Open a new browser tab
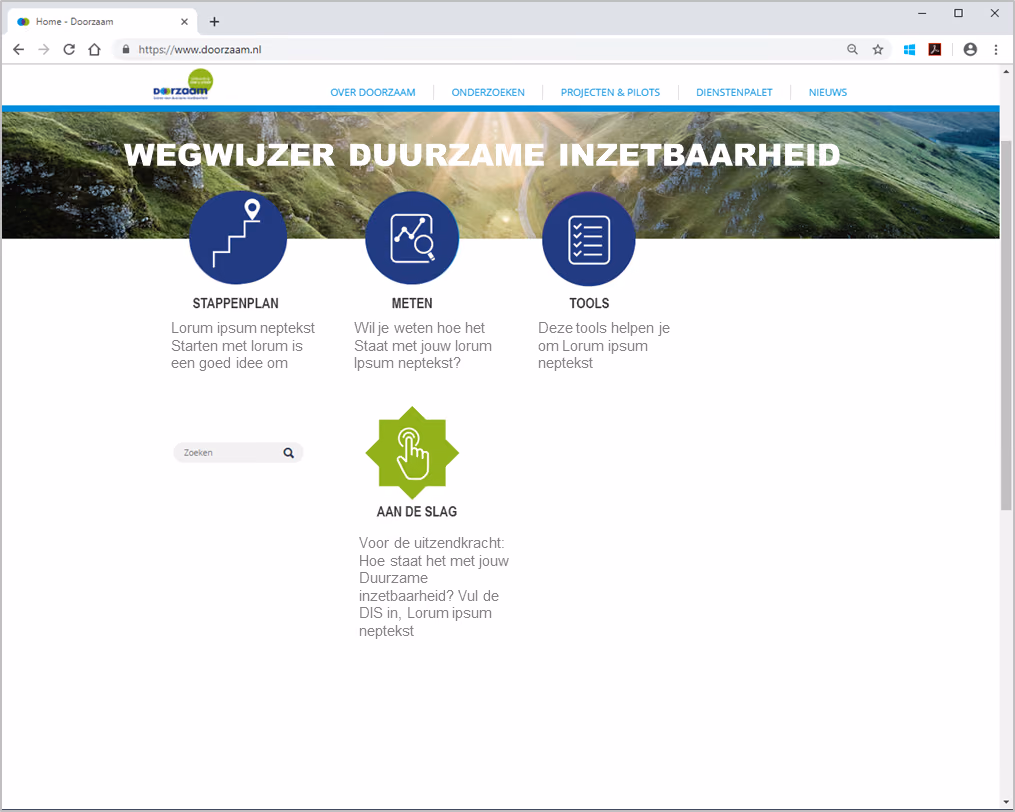Viewport: 1015px width, 812px height. [214, 21]
